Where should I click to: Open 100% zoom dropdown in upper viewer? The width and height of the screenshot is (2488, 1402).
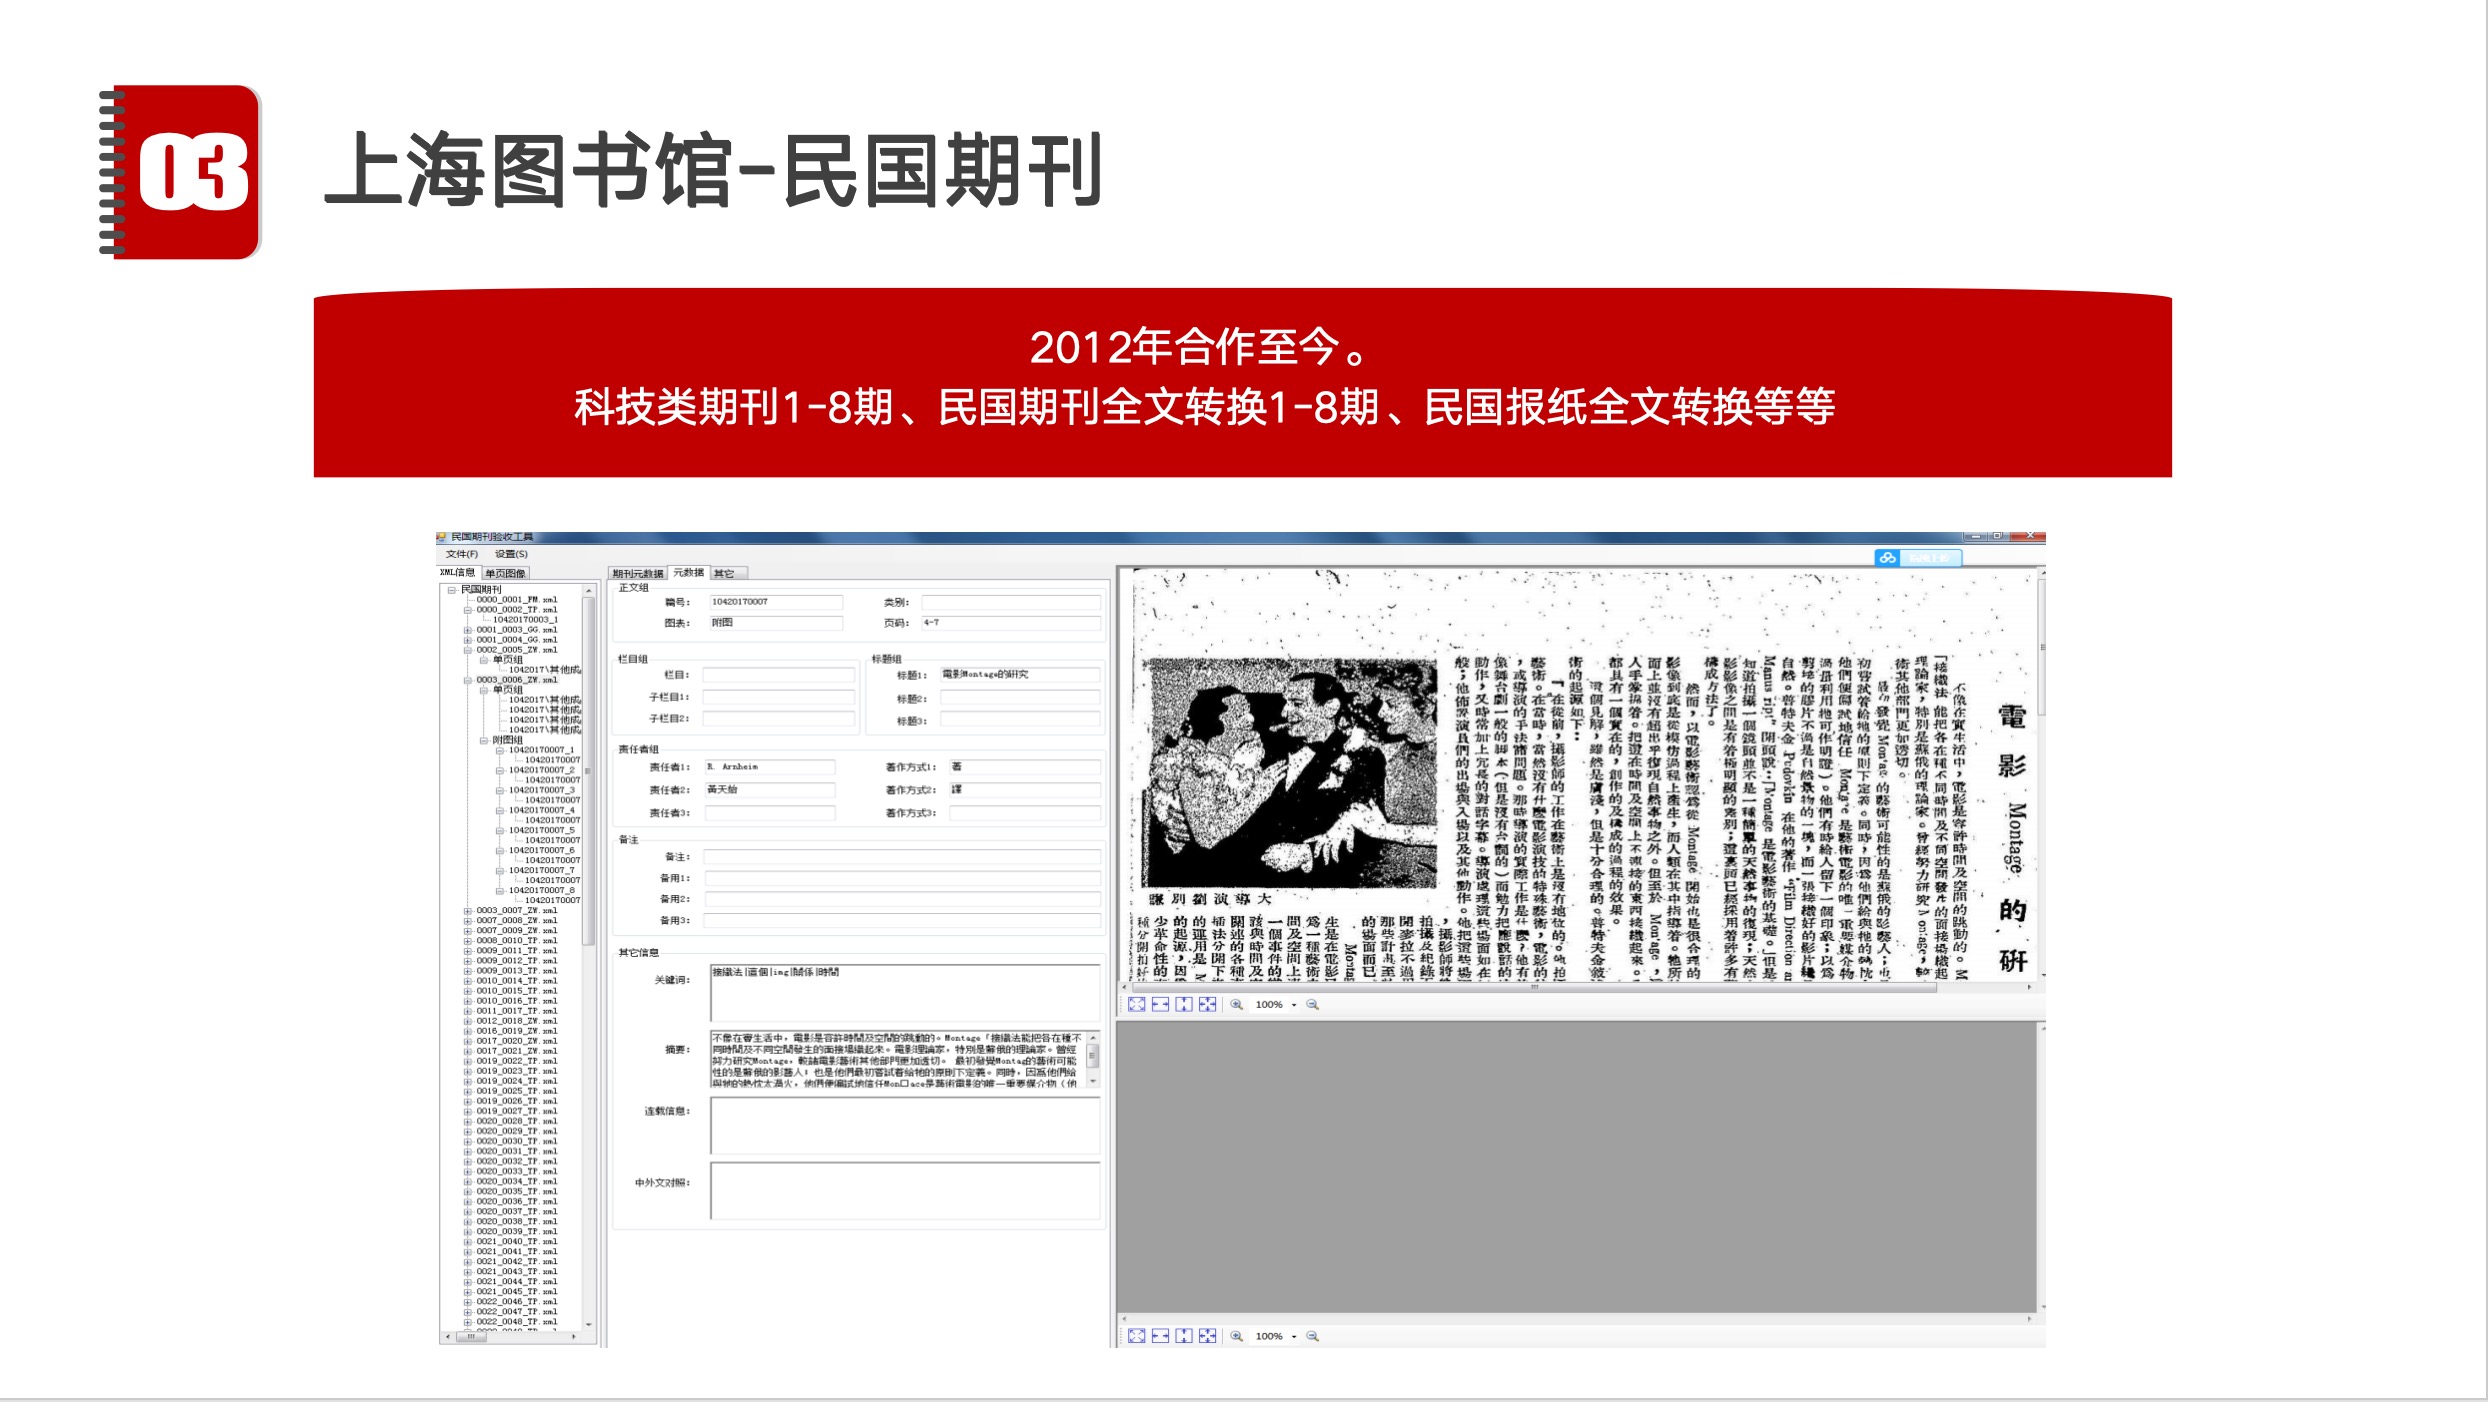1294,1005
